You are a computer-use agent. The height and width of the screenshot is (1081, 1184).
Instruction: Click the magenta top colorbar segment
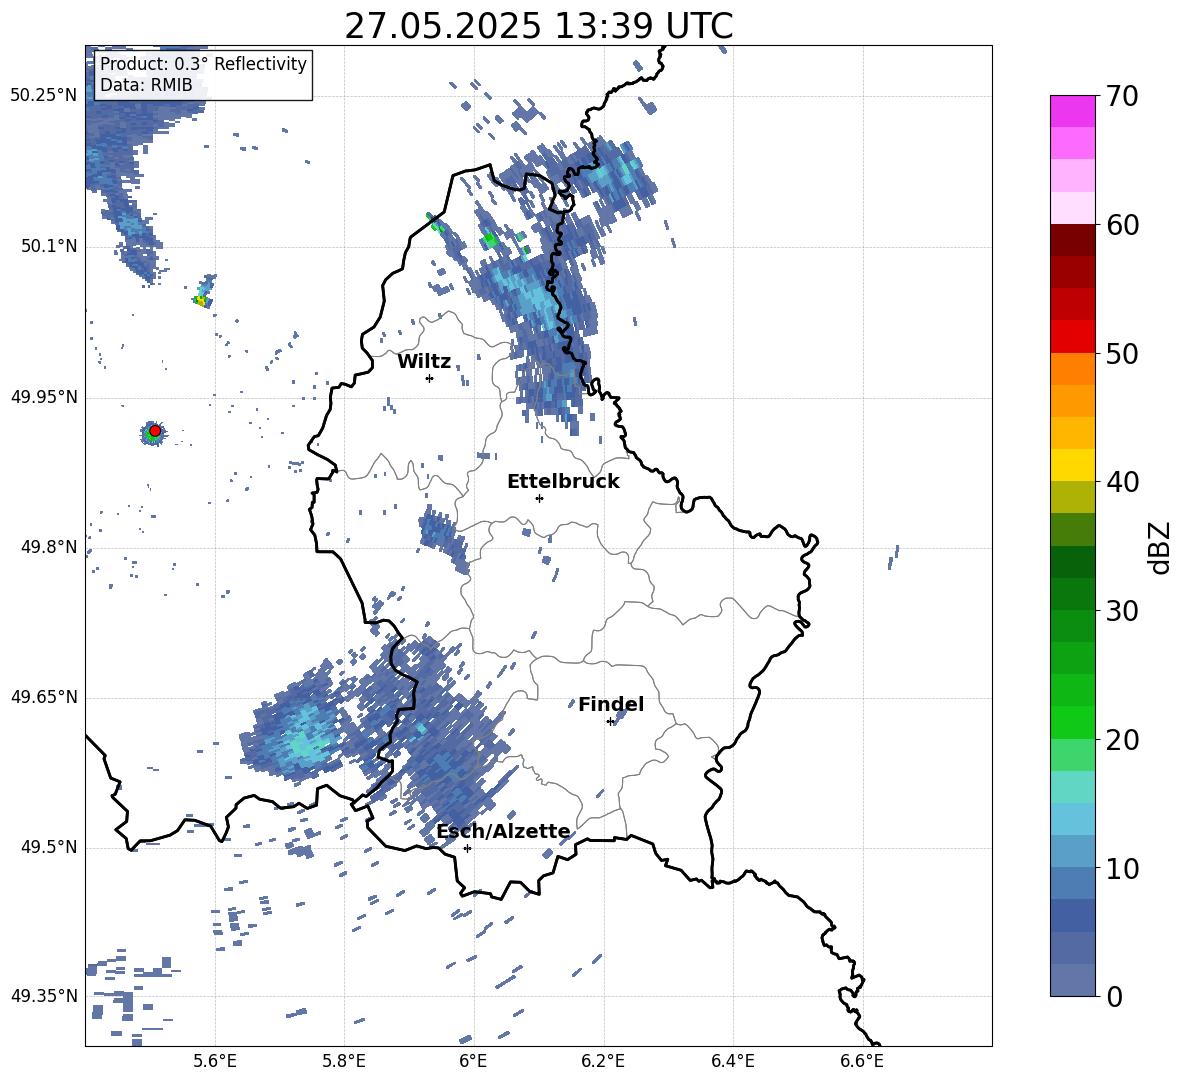(1072, 111)
